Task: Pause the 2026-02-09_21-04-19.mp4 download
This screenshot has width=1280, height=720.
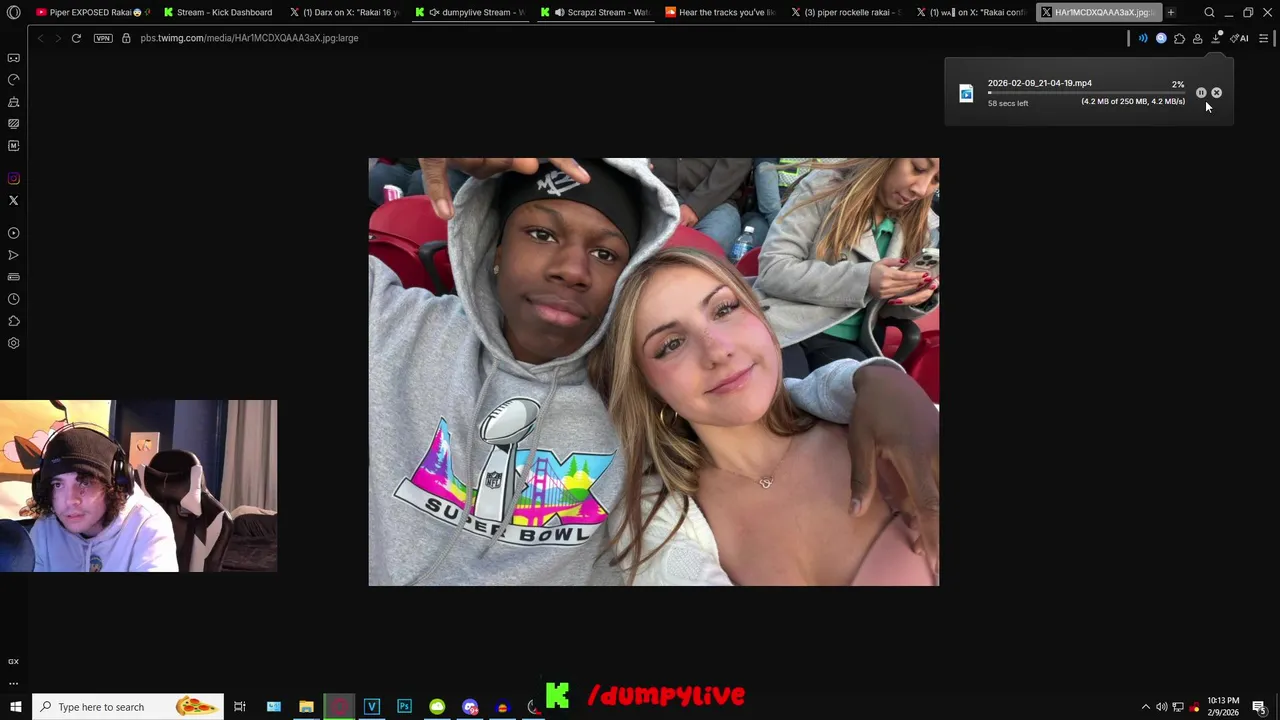Action: click(1201, 93)
